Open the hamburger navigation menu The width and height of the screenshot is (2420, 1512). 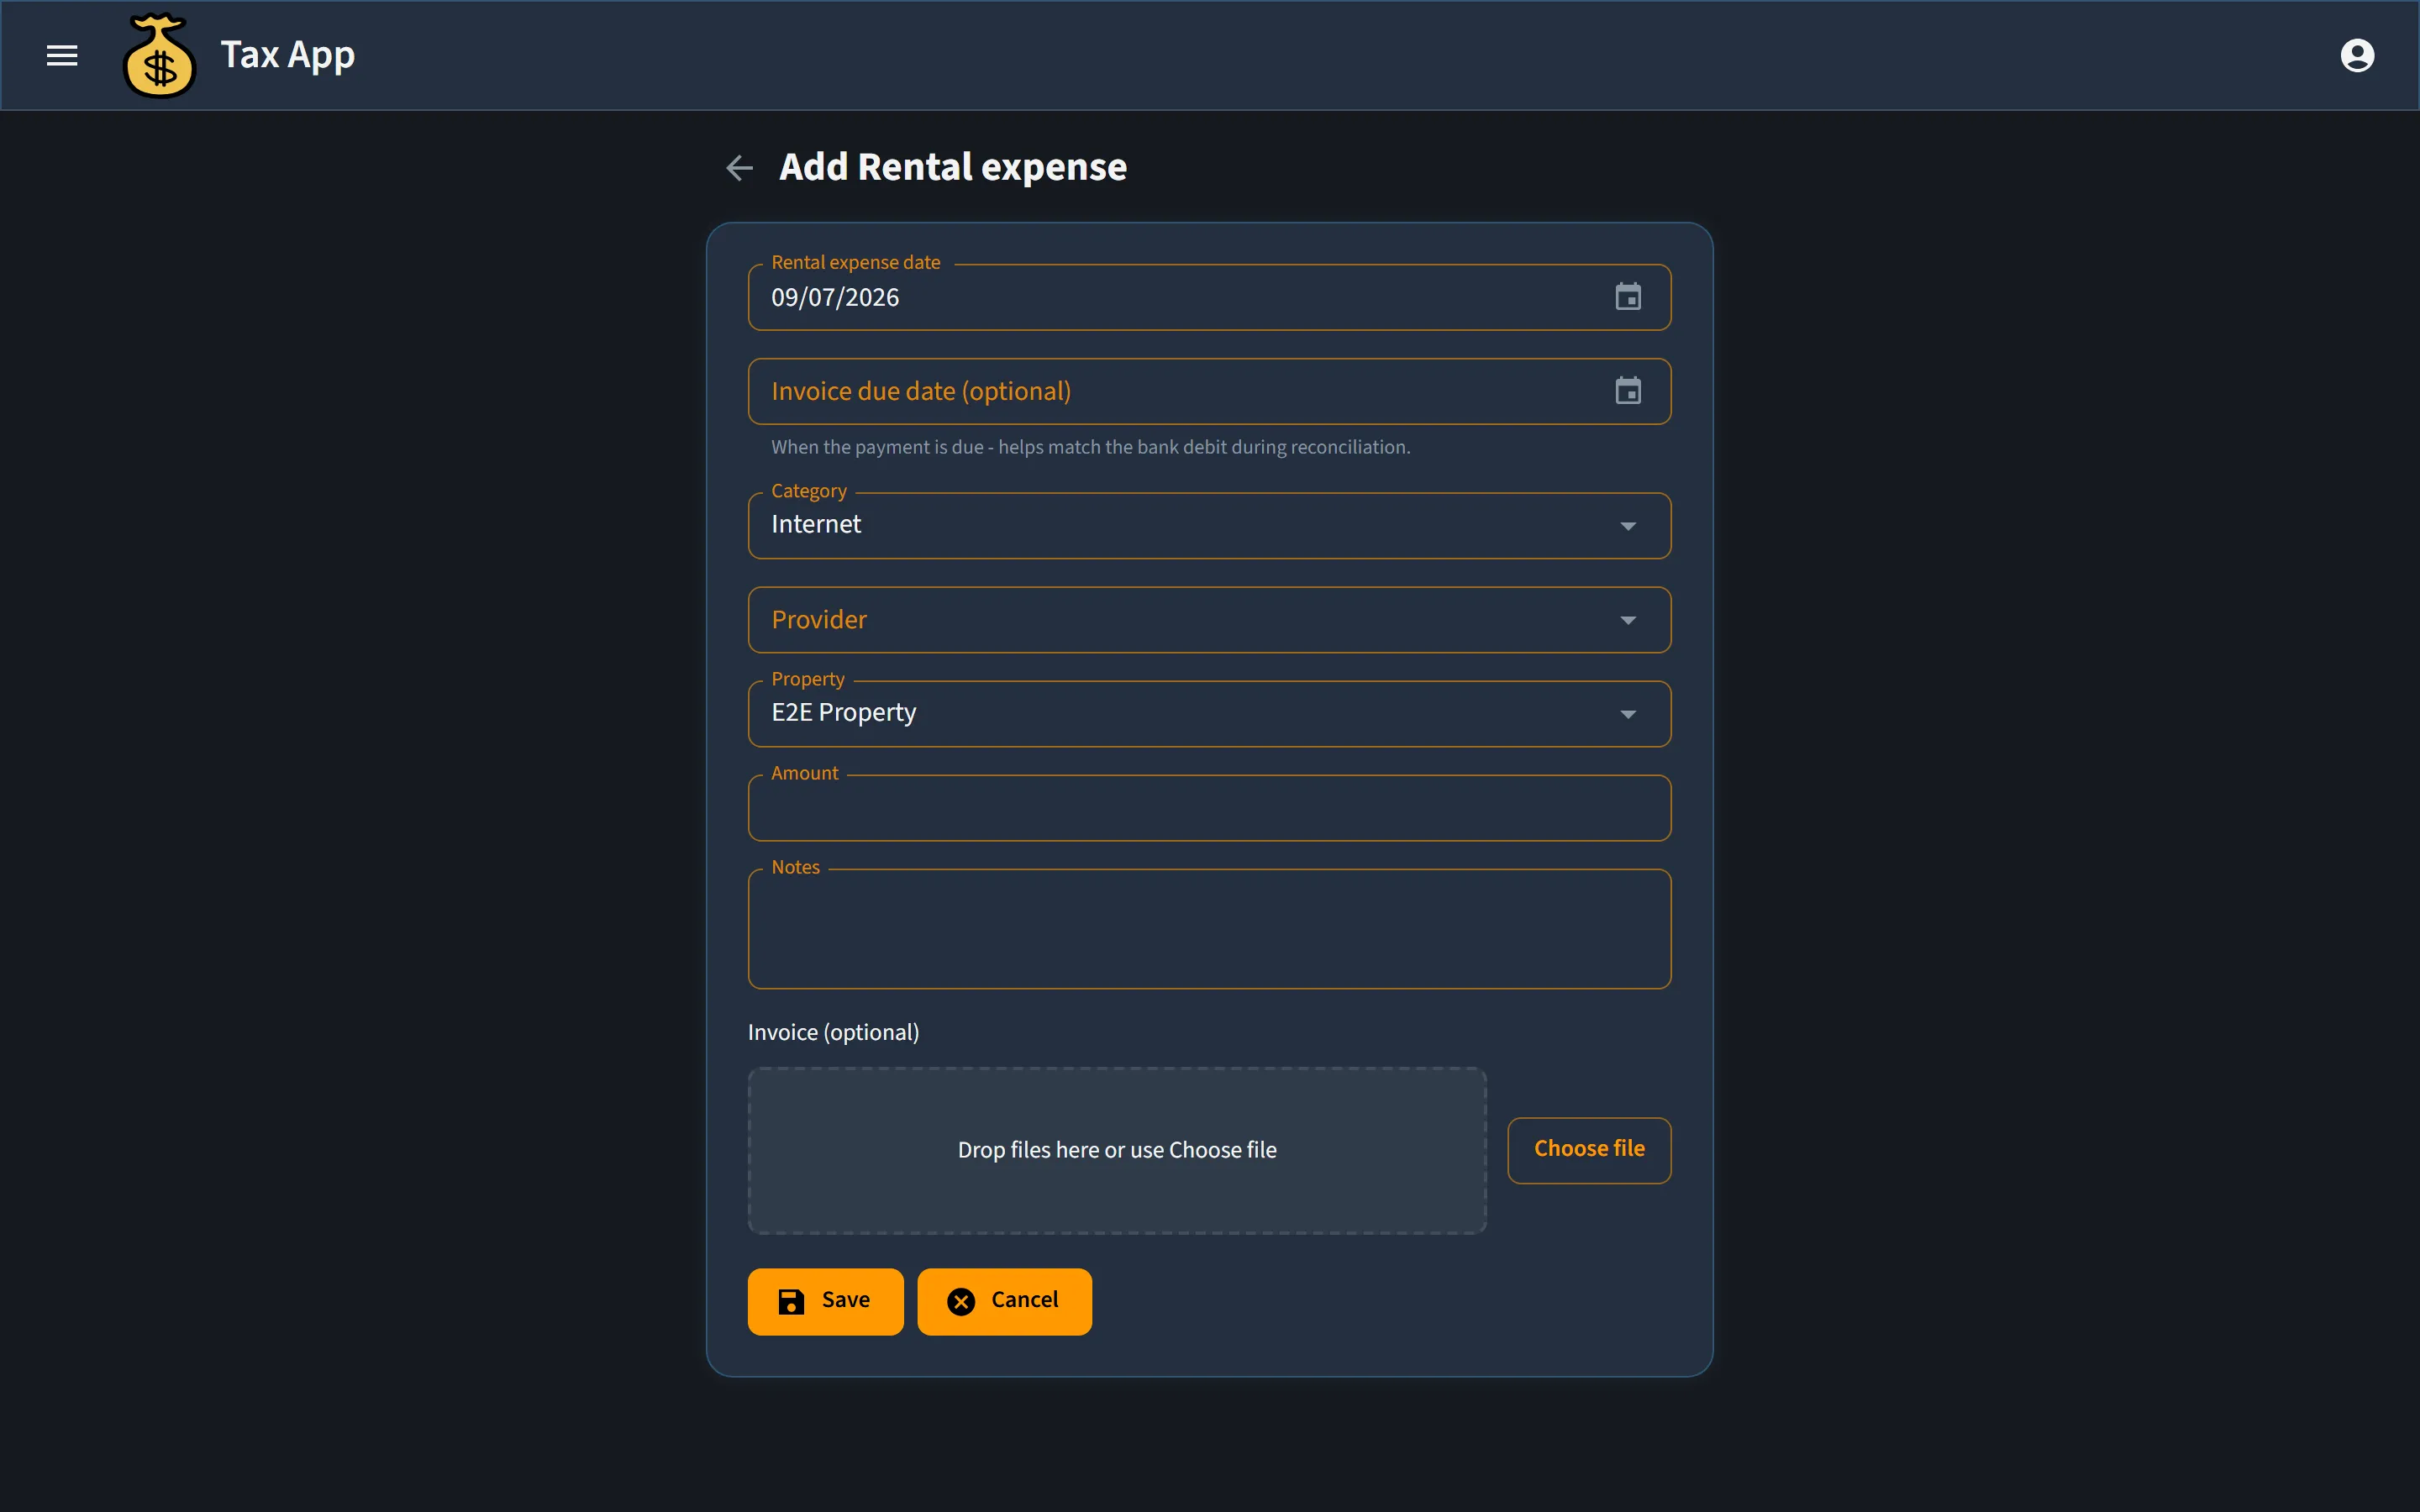(62, 55)
